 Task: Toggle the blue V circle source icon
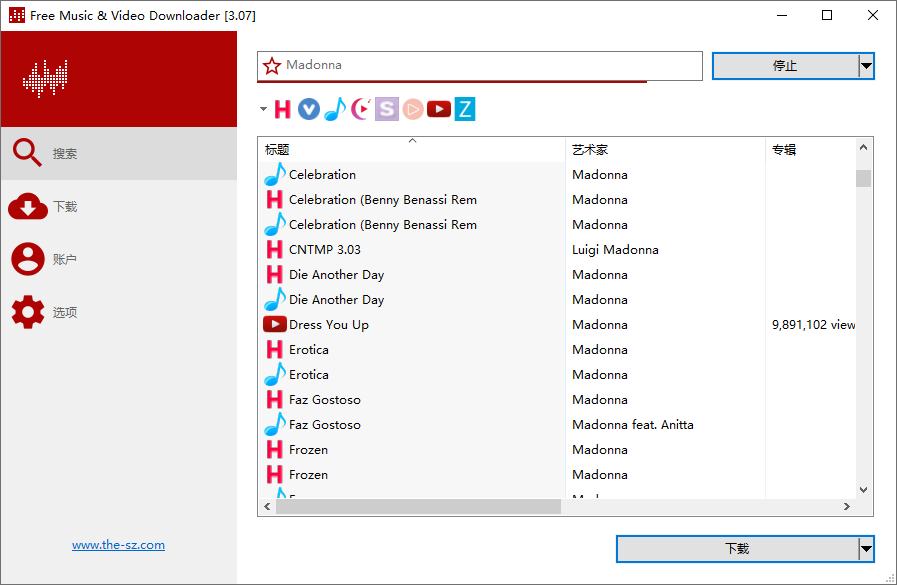[308, 109]
